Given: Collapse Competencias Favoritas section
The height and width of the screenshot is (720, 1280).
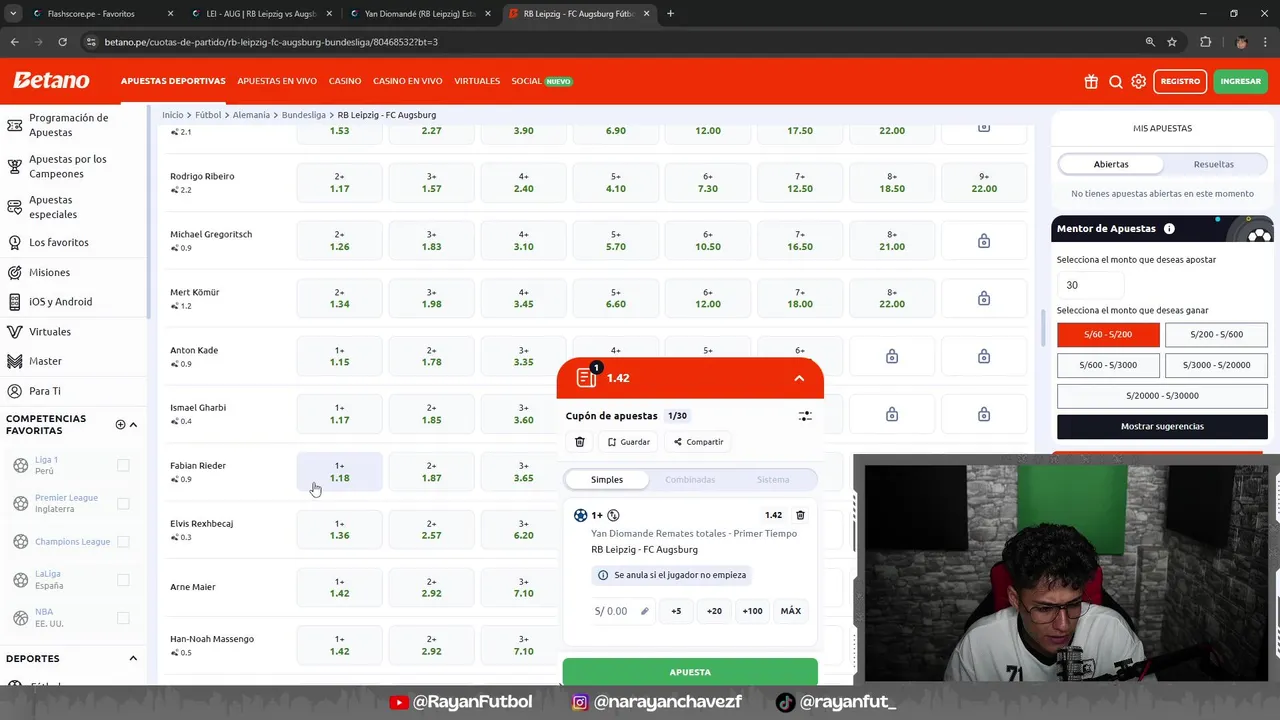Looking at the screenshot, I should (133, 425).
